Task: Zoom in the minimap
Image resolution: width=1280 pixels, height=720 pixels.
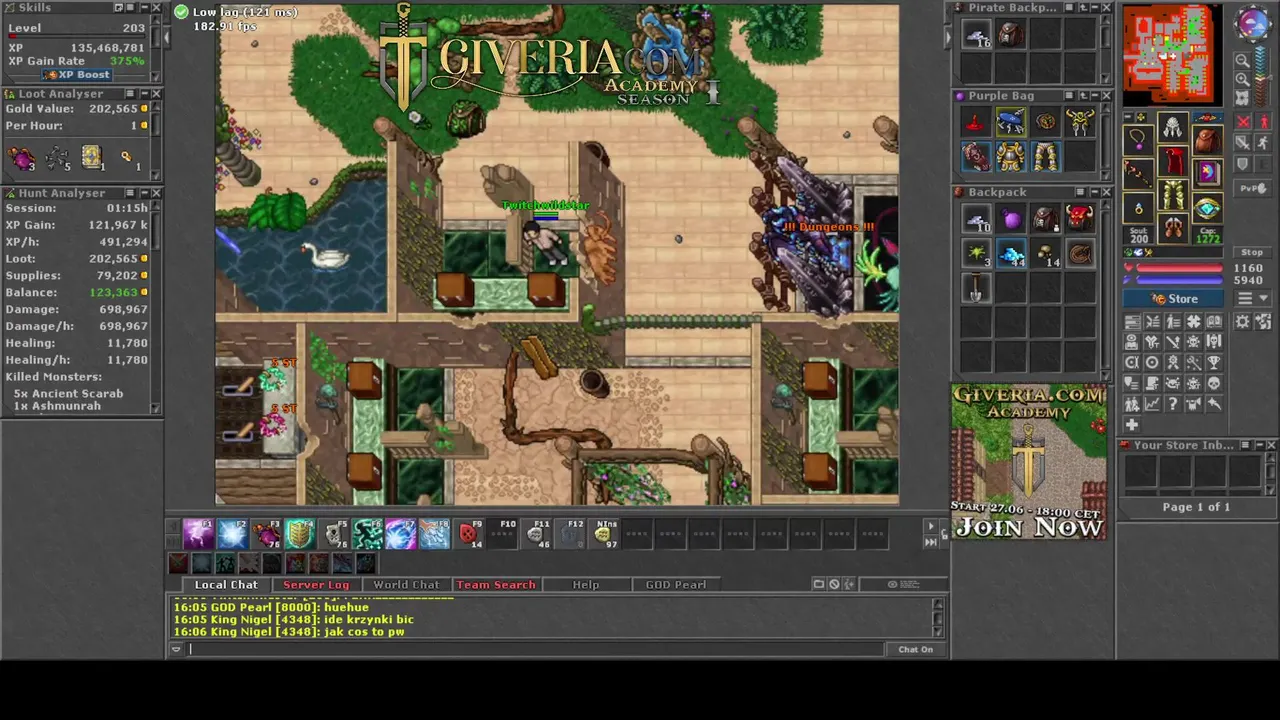Action: [x=1243, y=79]
